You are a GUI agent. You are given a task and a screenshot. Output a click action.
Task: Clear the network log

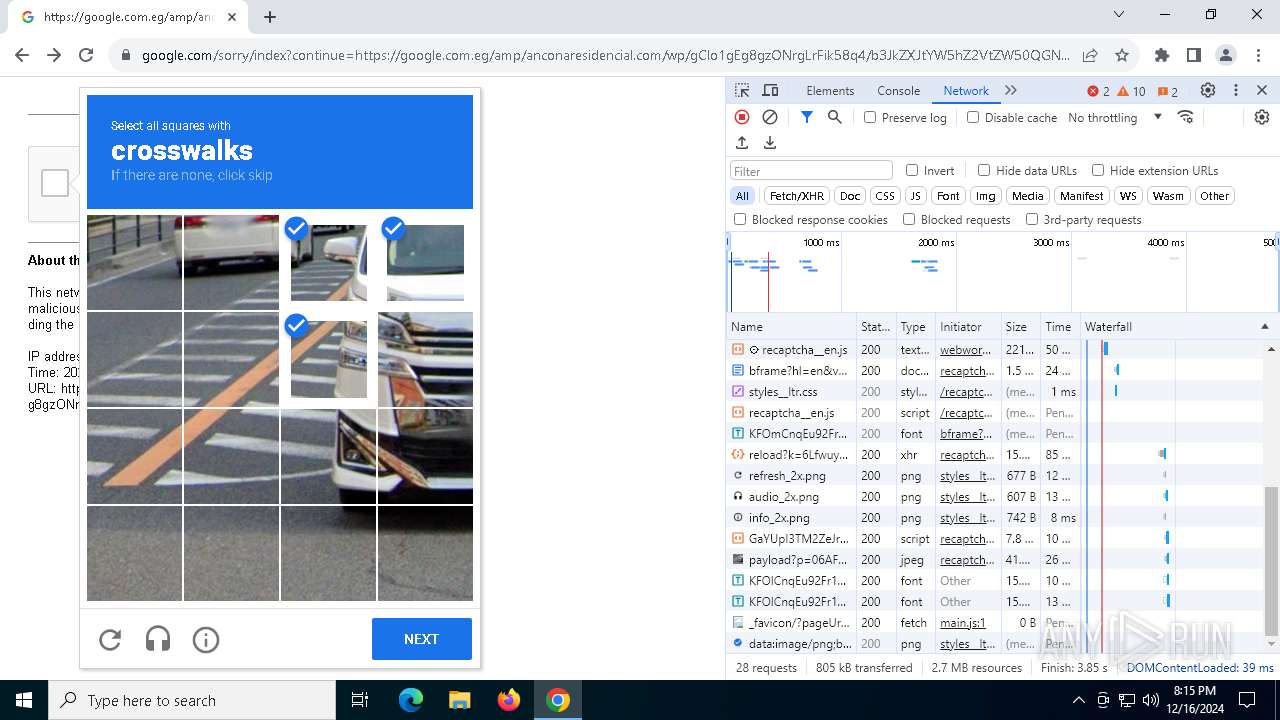[770, 117]
